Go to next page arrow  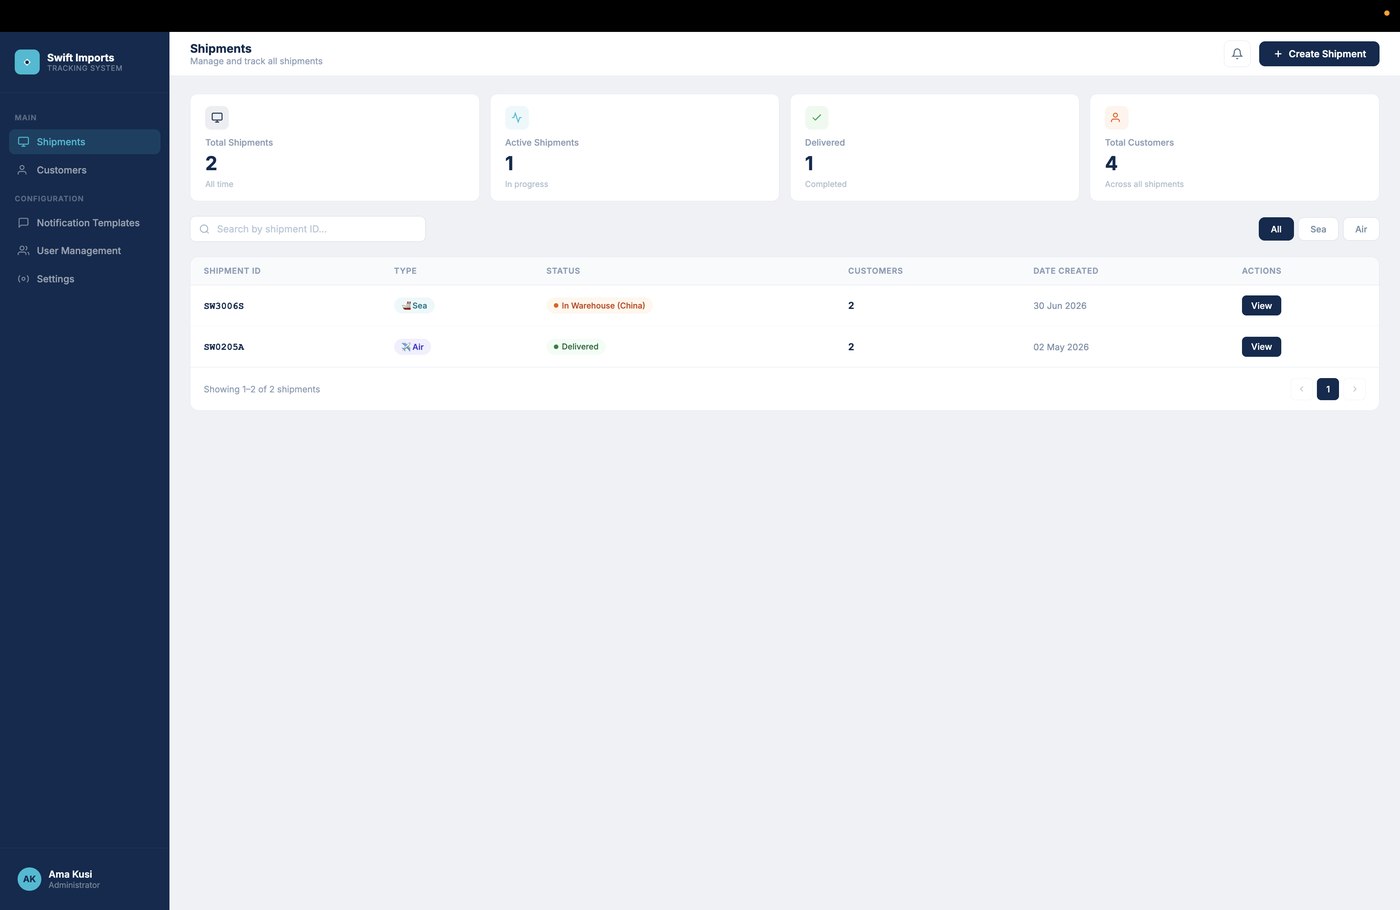1355,389
